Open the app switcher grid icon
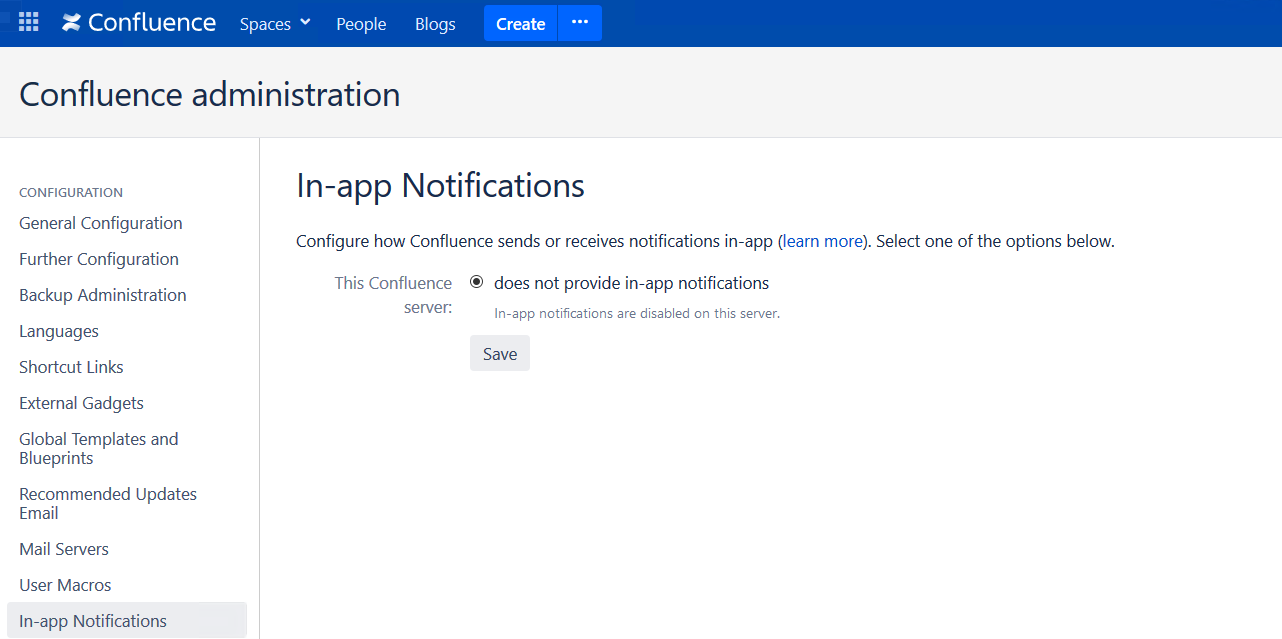The image size is (1282, 639). [x=29, y=22]
